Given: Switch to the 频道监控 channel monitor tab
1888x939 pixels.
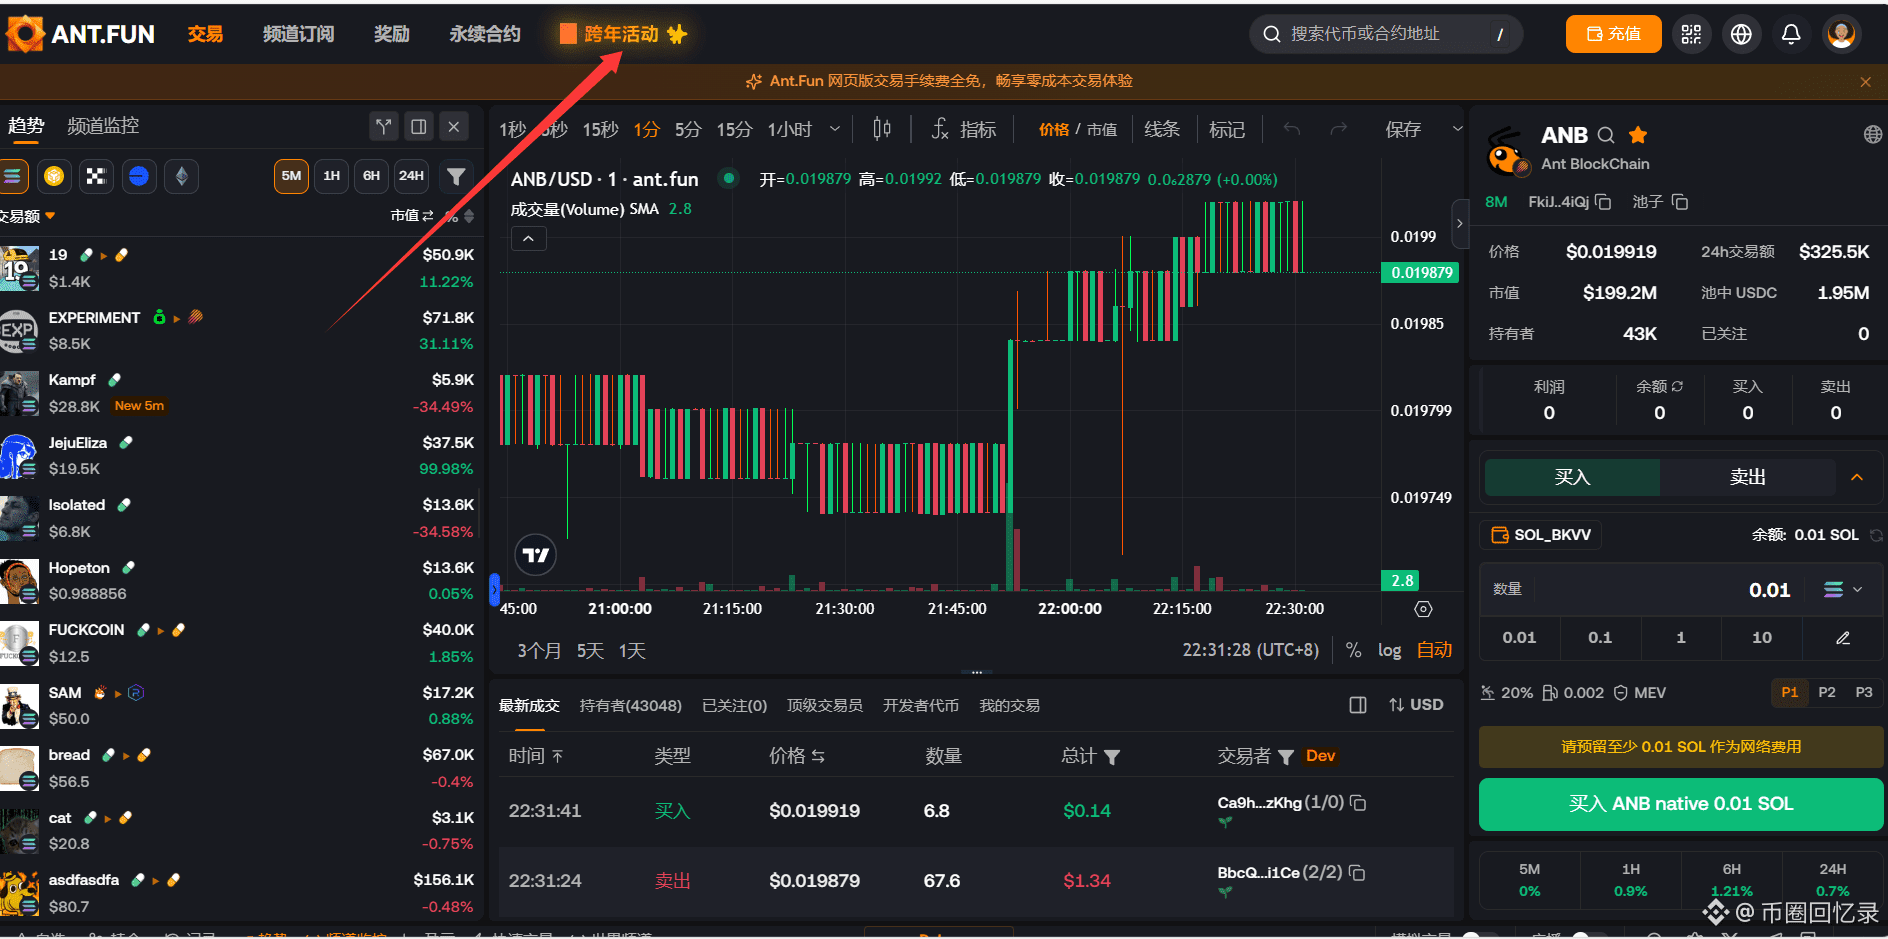Looking at the screenshot, I should pos(103,126).
